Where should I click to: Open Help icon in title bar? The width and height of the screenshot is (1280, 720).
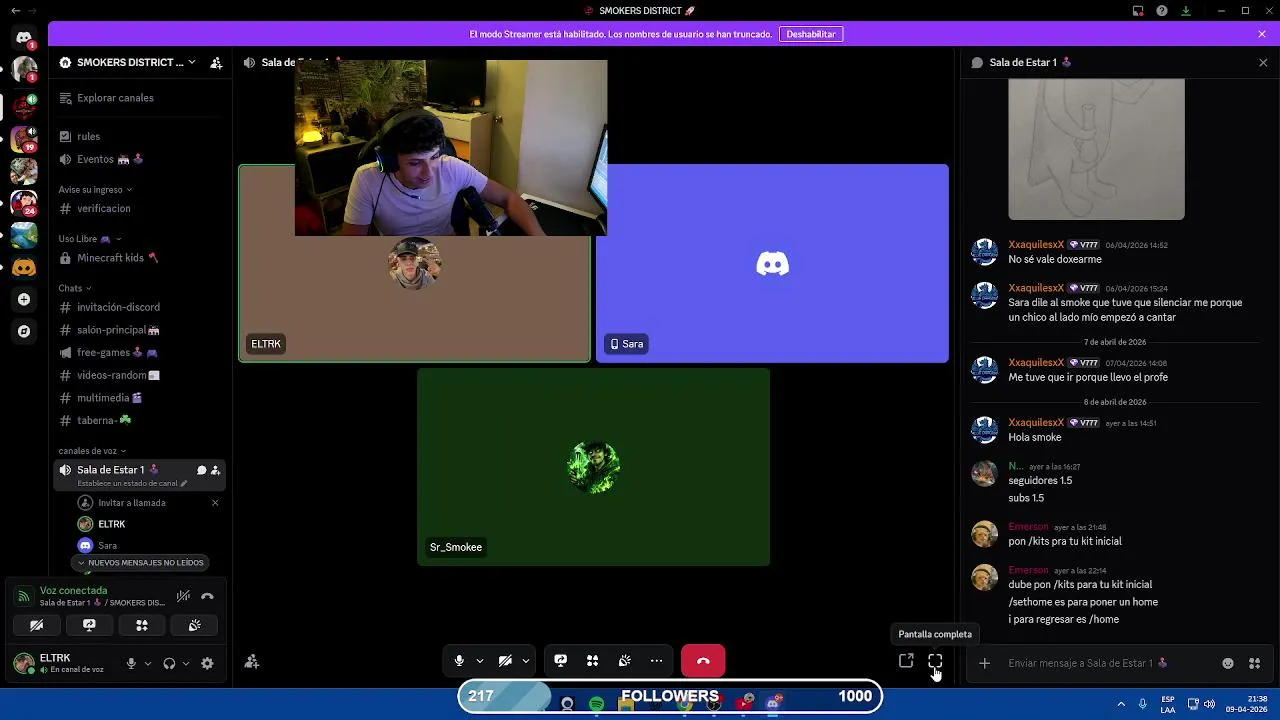1162,11
